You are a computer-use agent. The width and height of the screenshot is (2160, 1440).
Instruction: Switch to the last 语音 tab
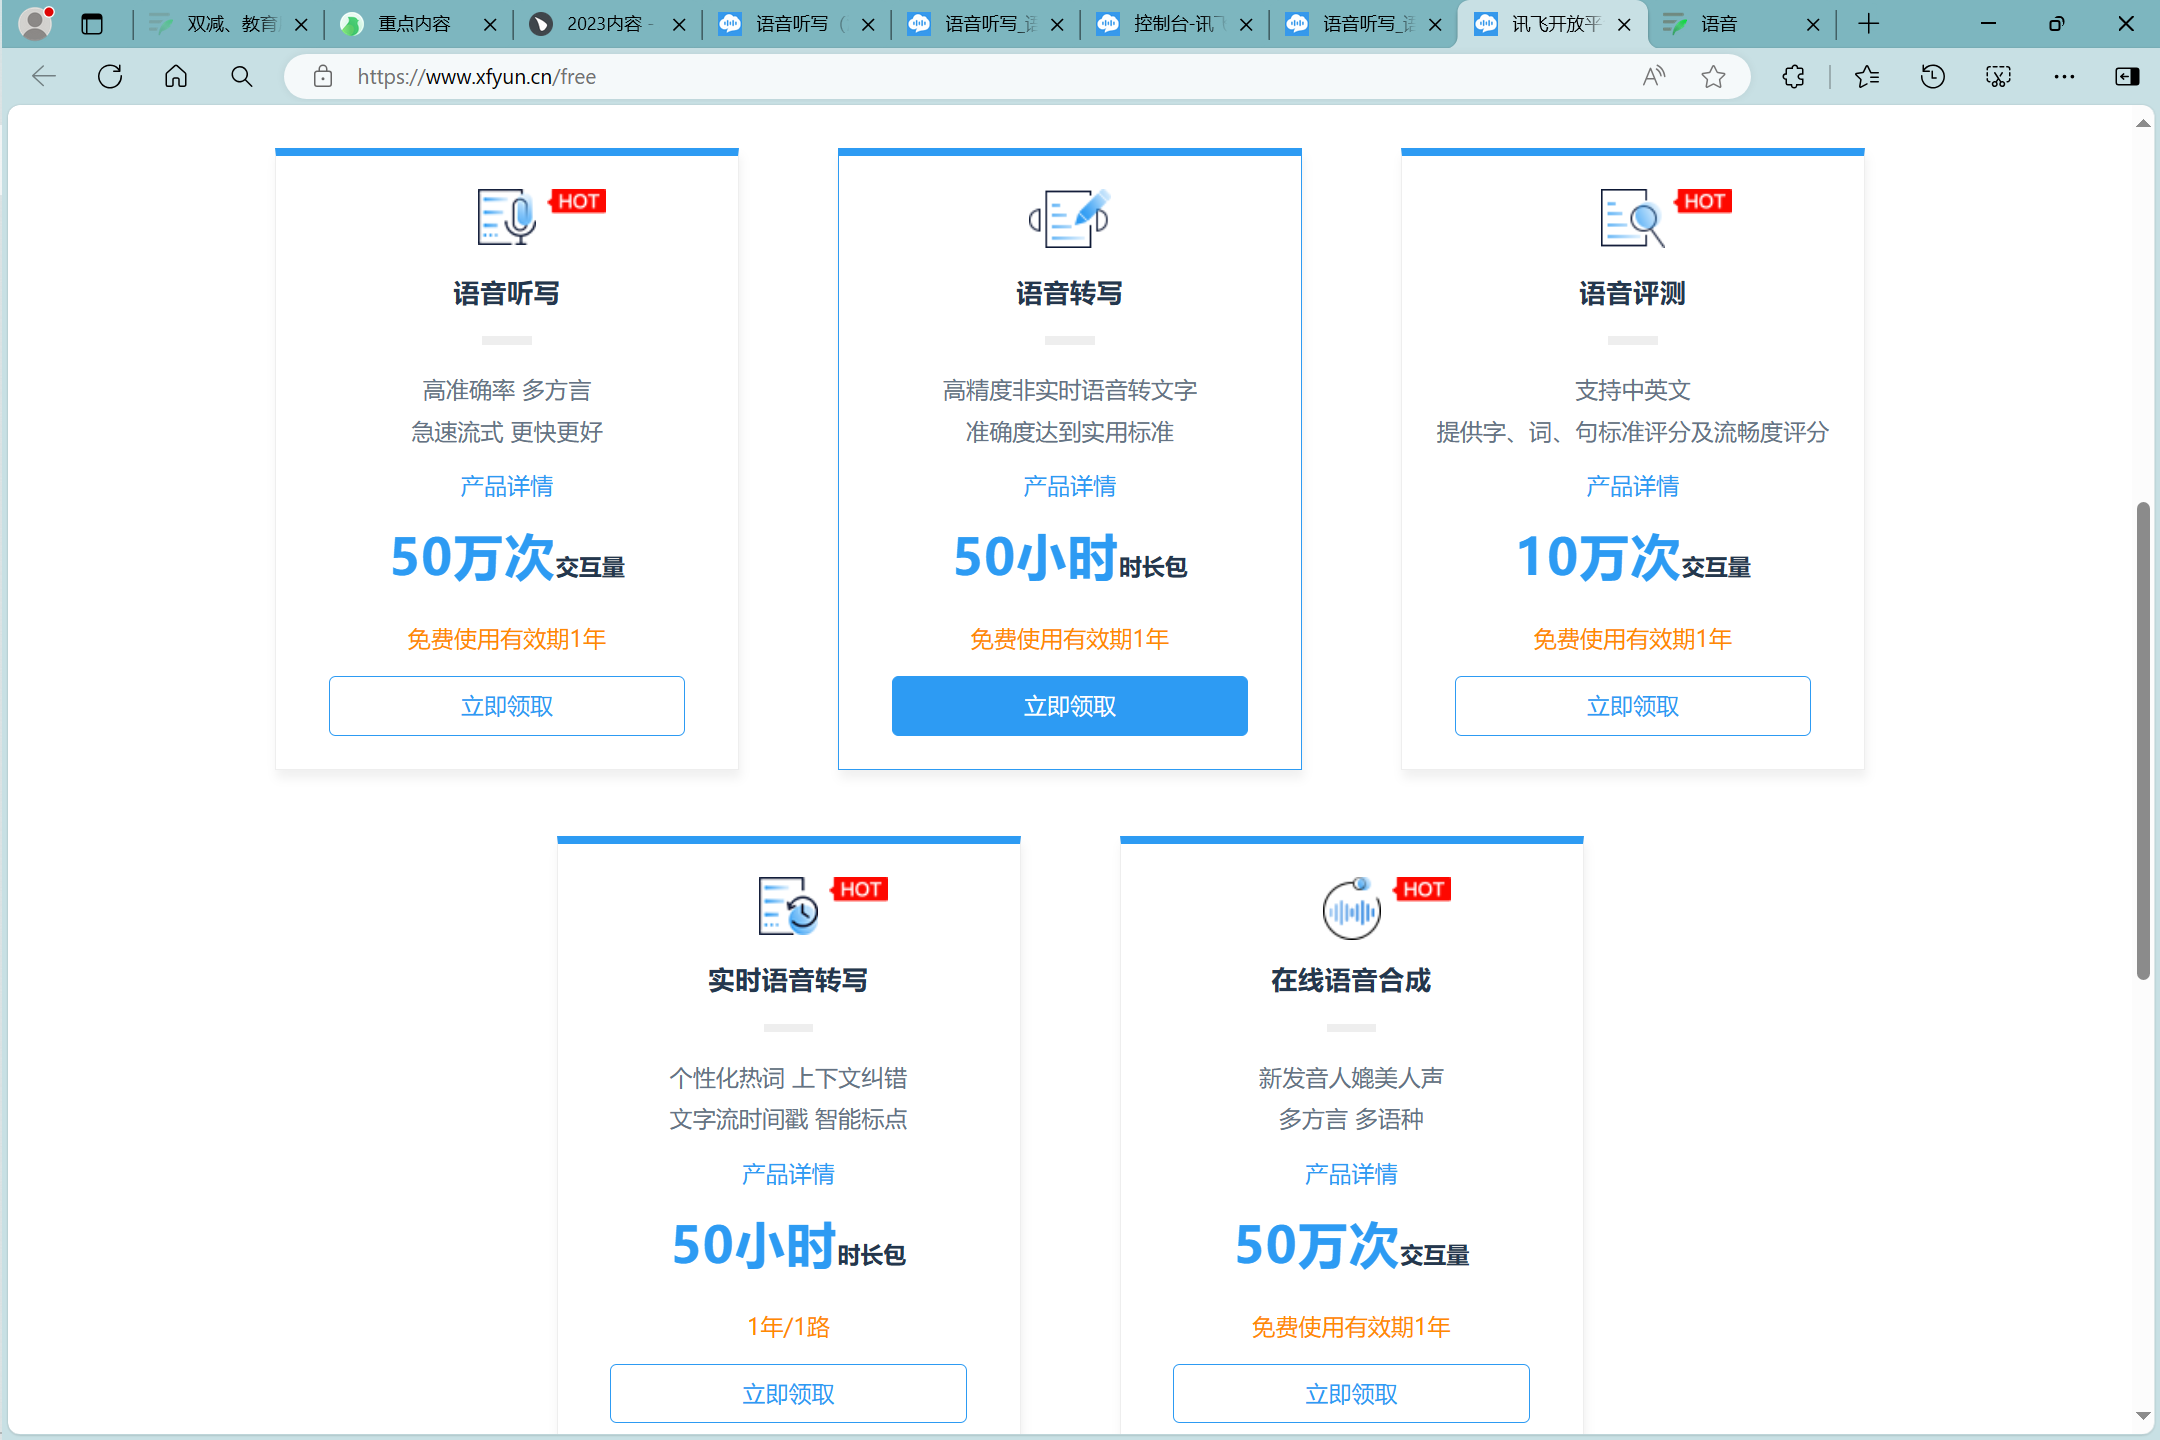[x=1742, y=24]
